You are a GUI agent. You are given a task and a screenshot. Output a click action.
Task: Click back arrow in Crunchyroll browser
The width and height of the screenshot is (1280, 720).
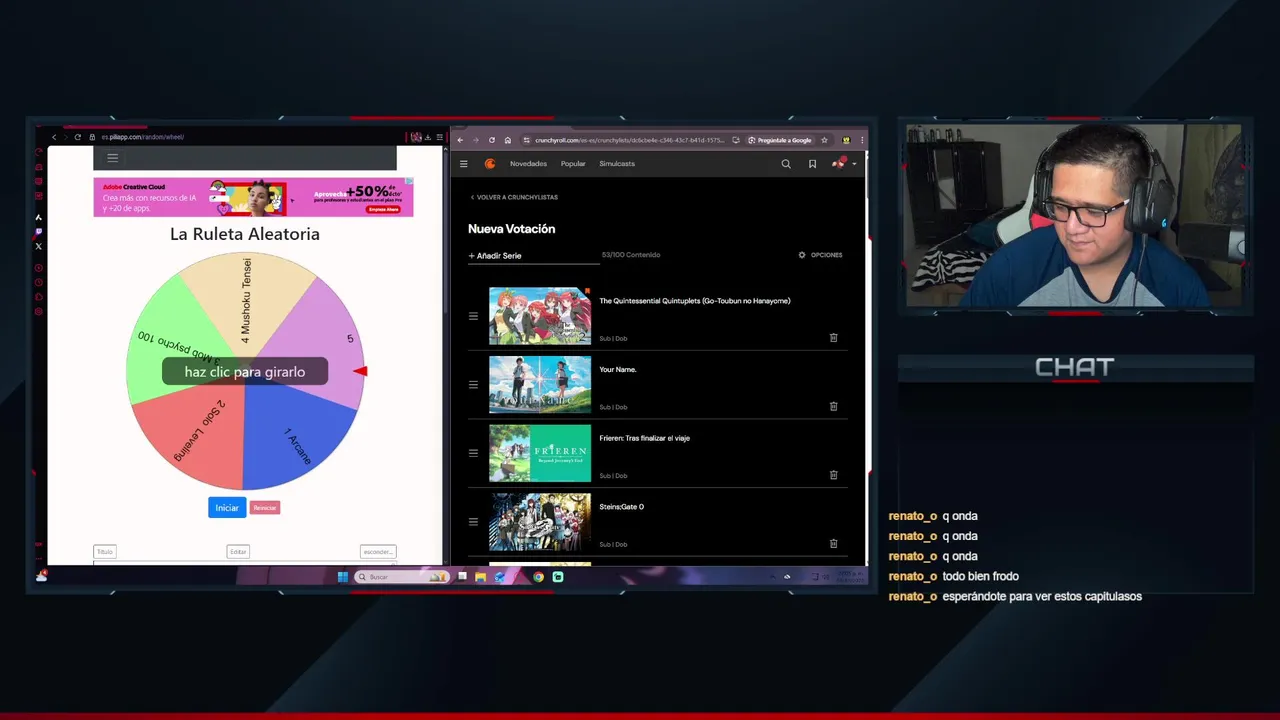(460, 140)
